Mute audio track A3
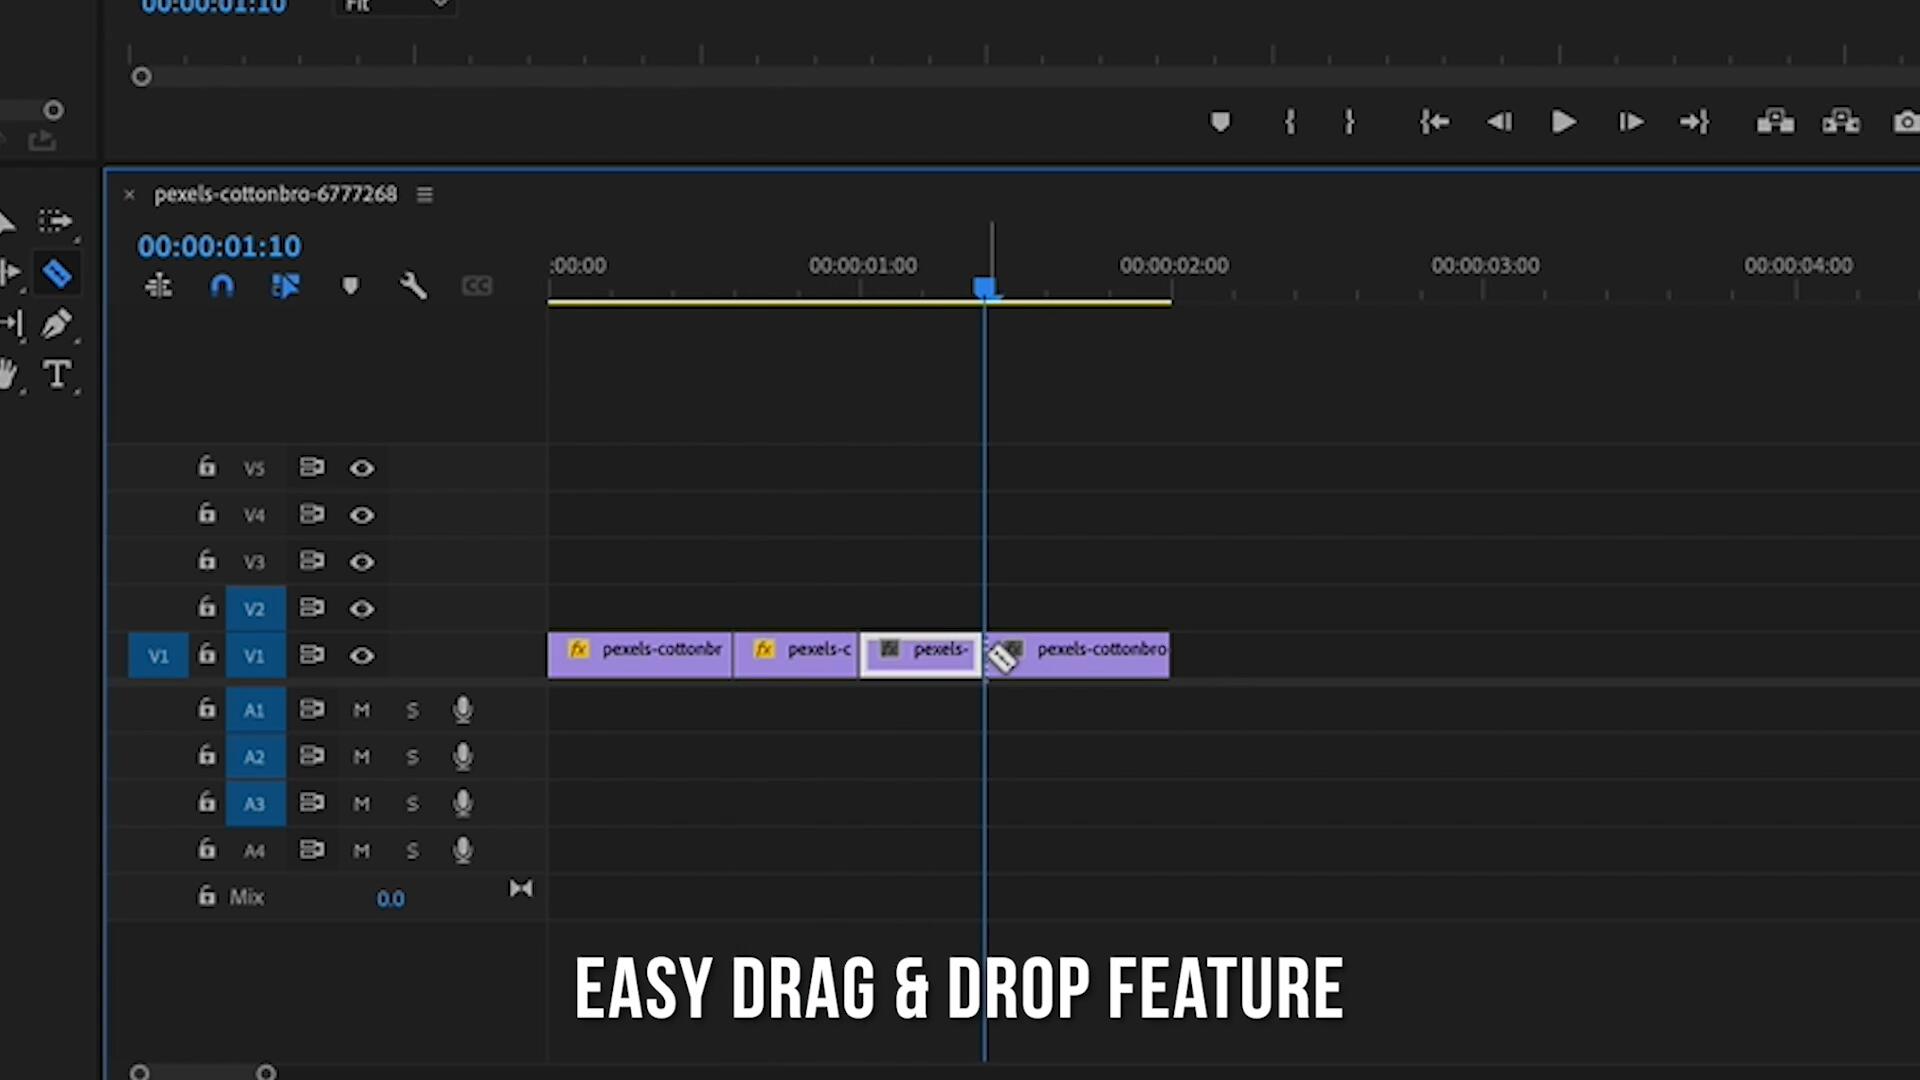 (362, 804)
